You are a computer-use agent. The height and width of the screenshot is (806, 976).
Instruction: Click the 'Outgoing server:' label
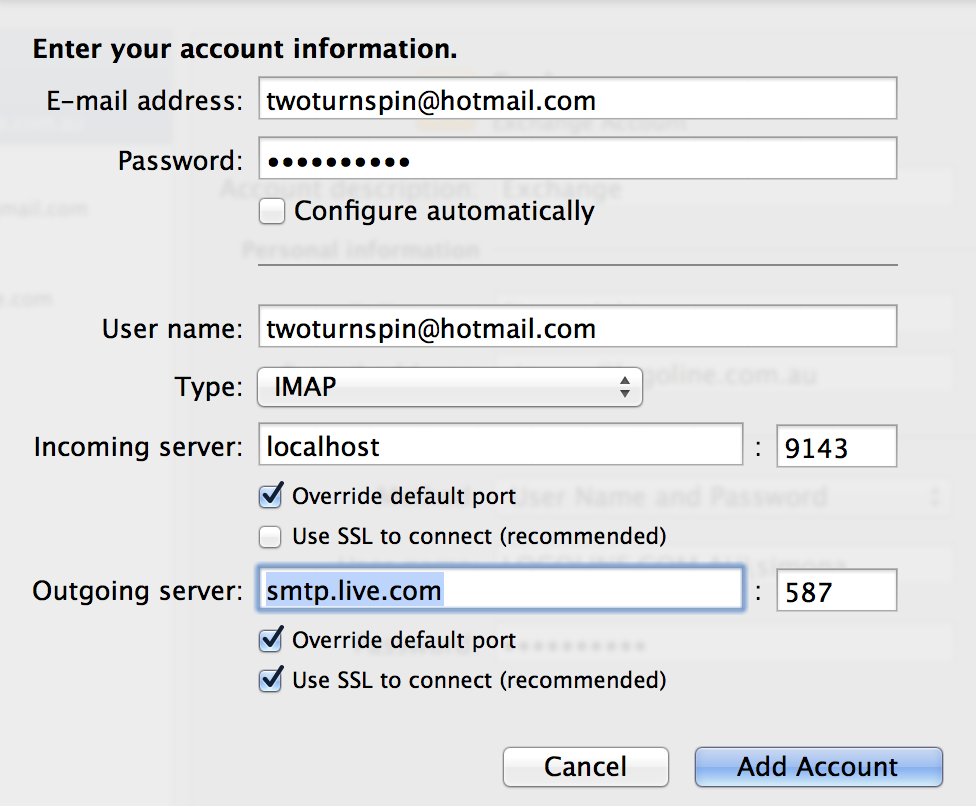[138, 591]
